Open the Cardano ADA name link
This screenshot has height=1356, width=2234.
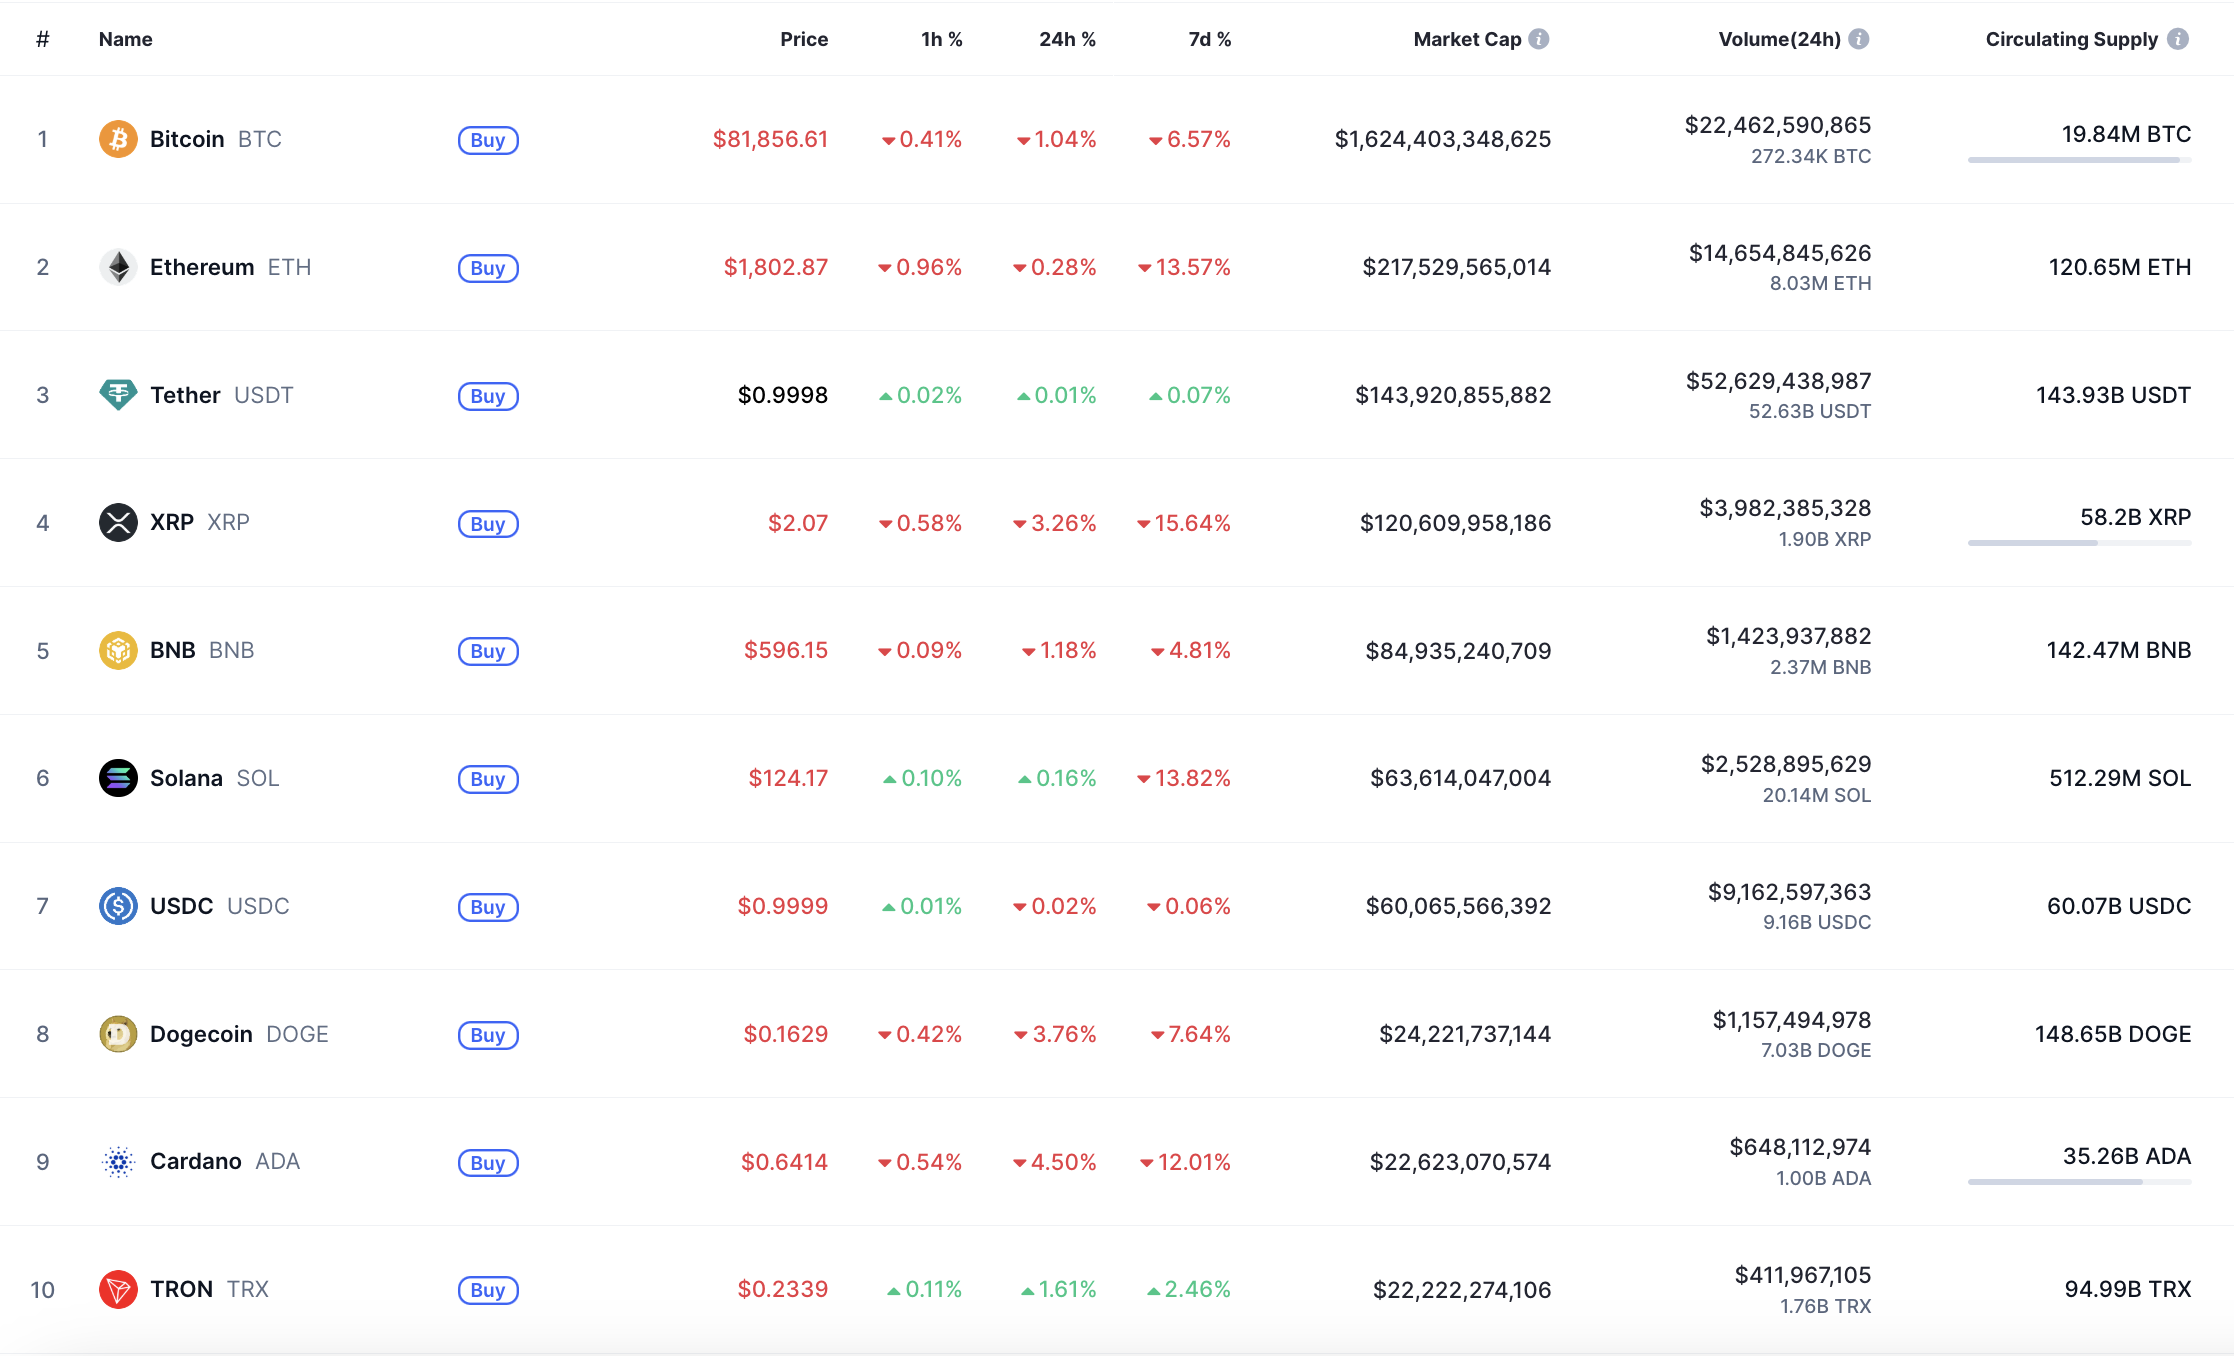(x=196, y=1161)
